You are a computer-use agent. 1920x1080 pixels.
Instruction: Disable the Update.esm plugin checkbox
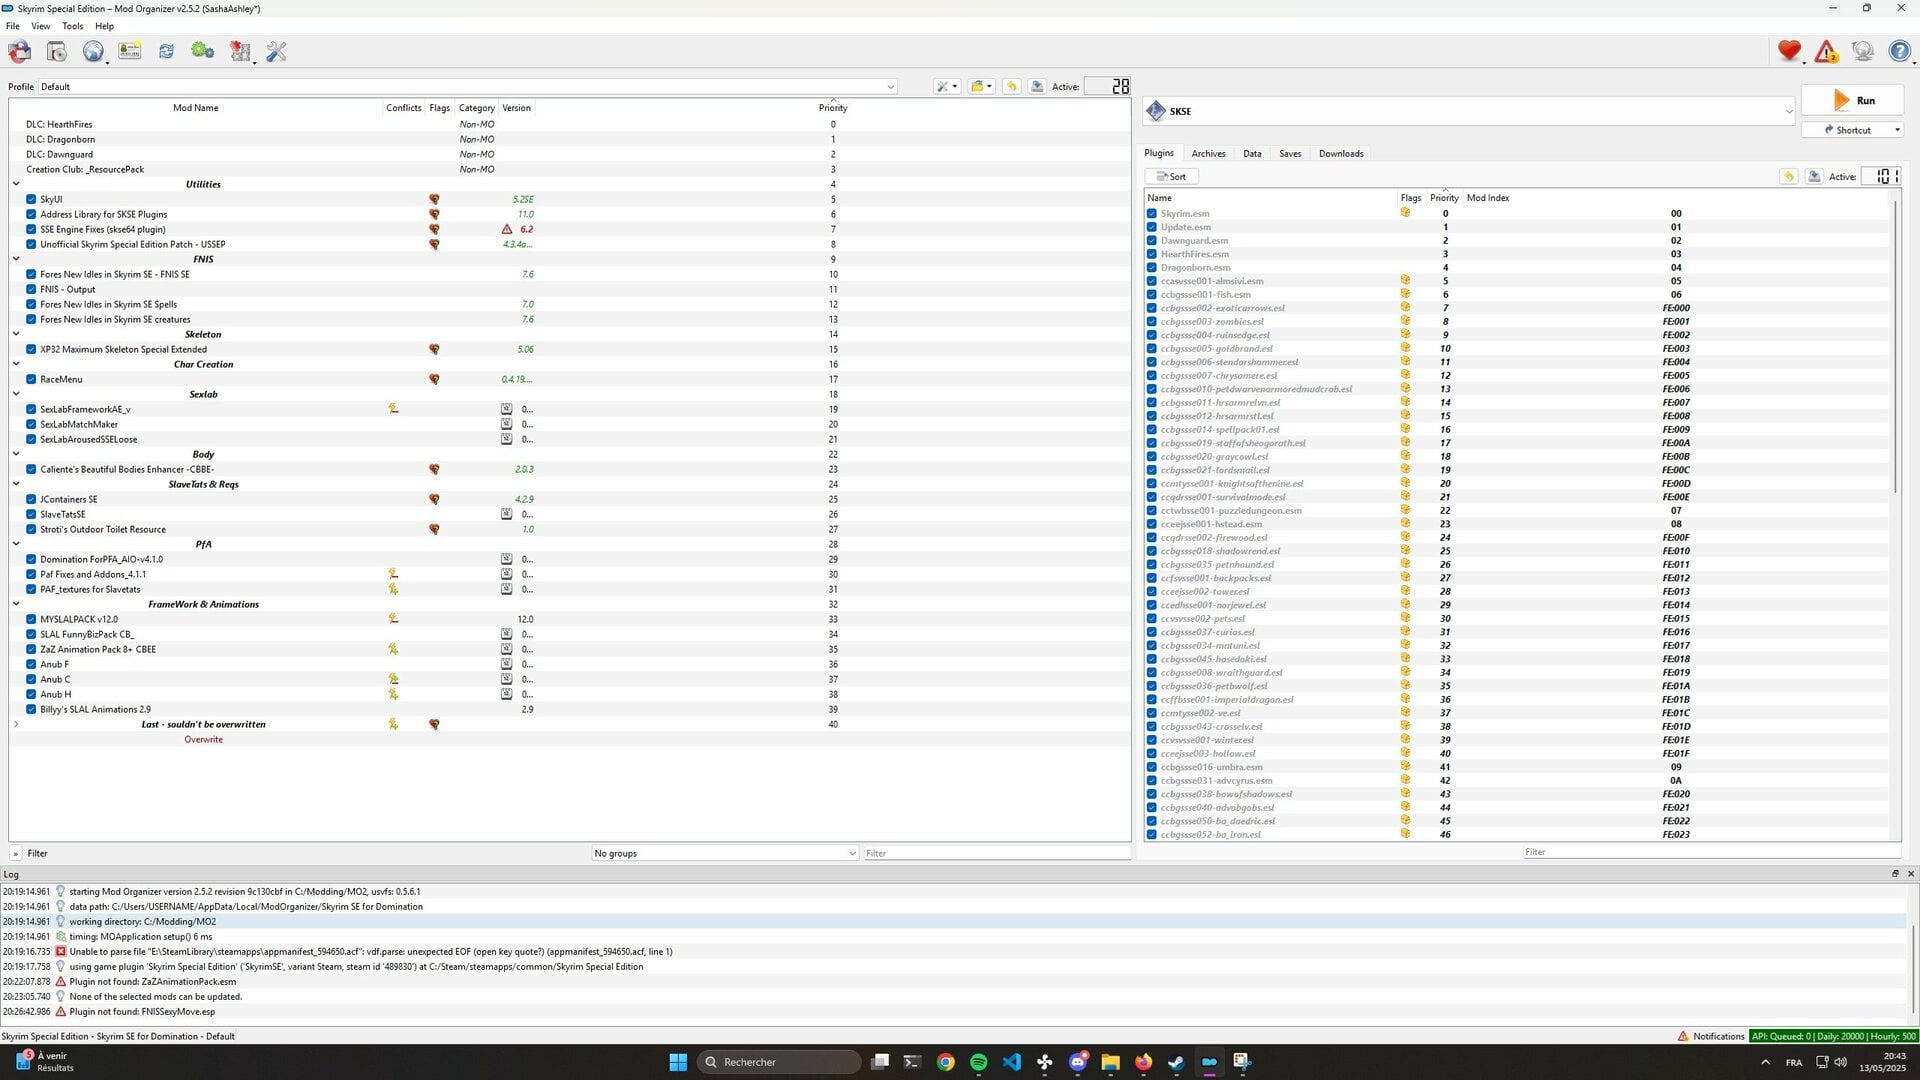pos(1152,227)
